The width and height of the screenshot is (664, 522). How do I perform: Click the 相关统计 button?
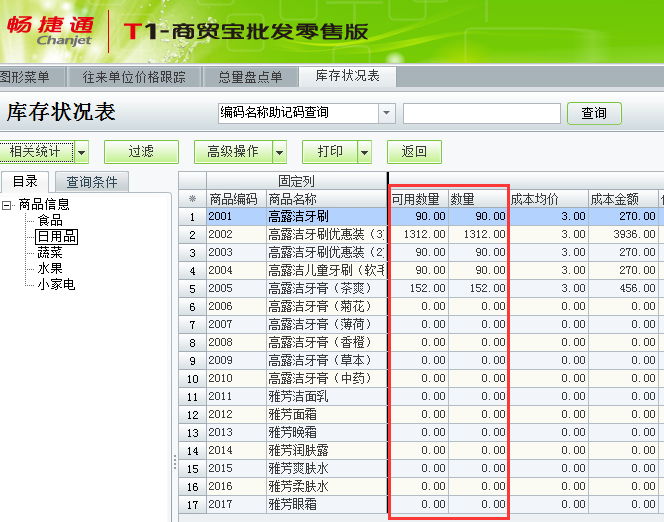(37, 152)
